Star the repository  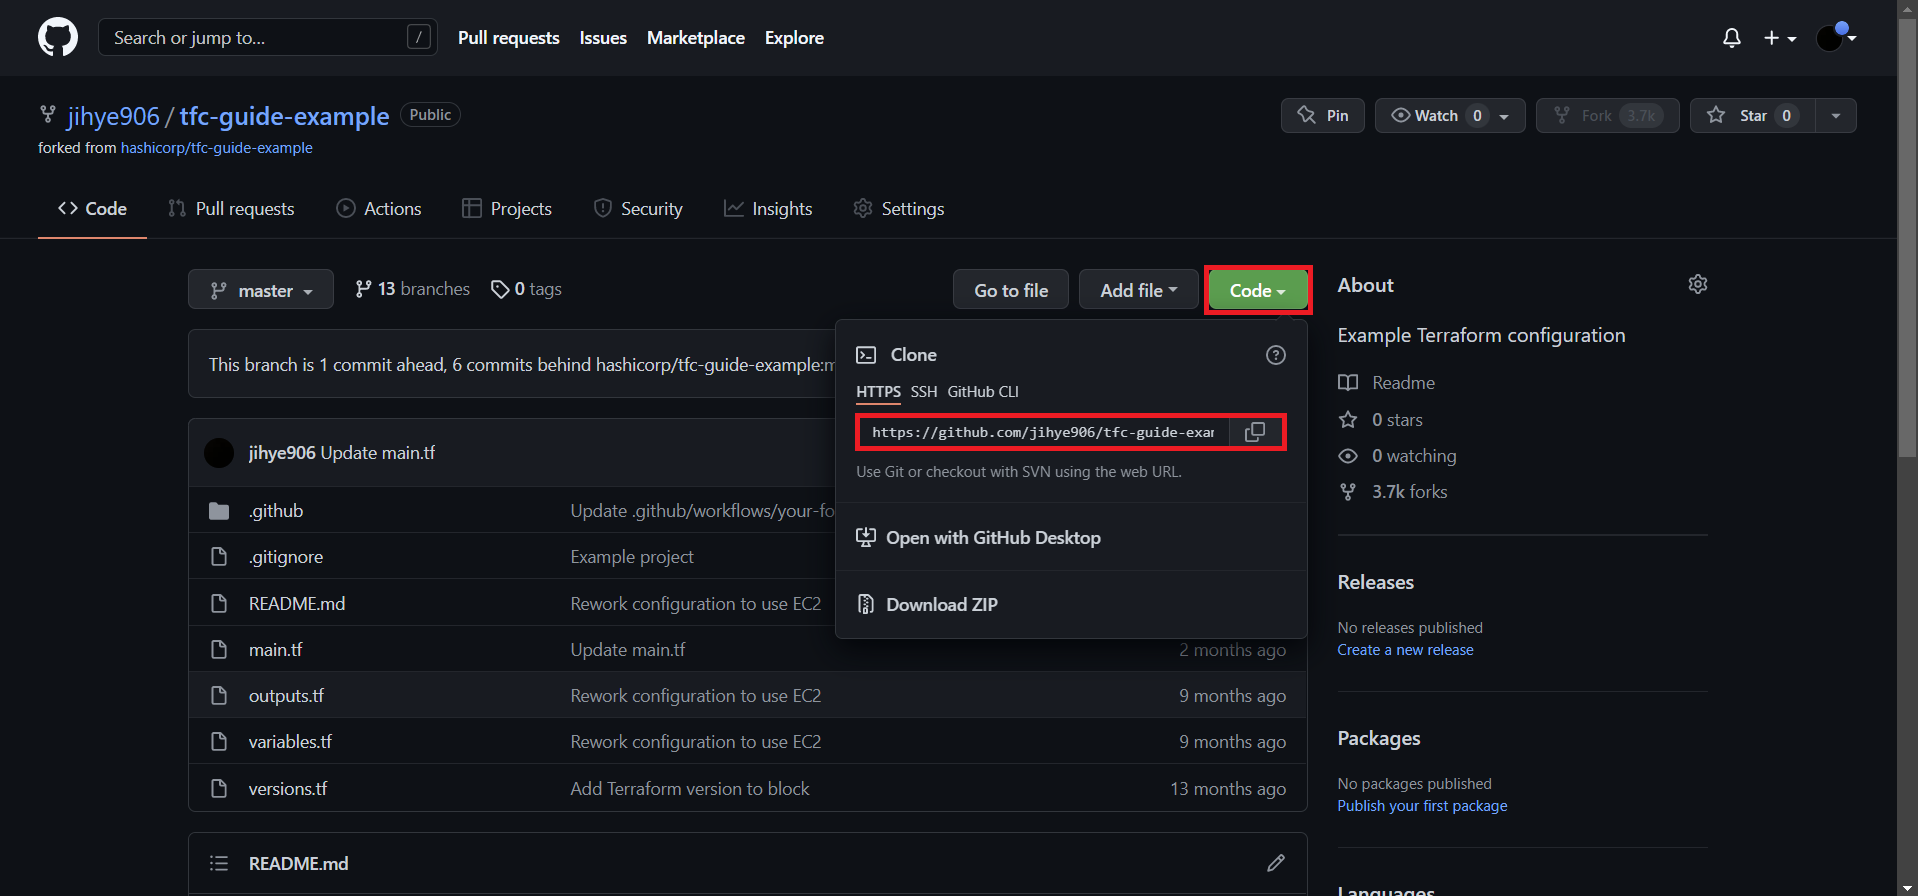[x=1752, y=116]
